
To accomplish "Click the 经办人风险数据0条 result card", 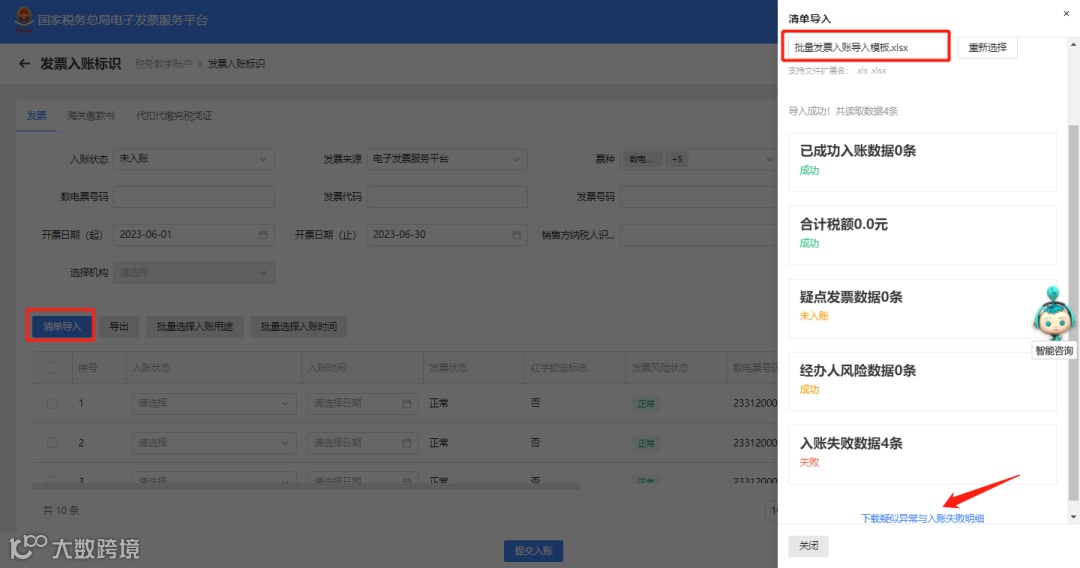I will tap(922, 381).
